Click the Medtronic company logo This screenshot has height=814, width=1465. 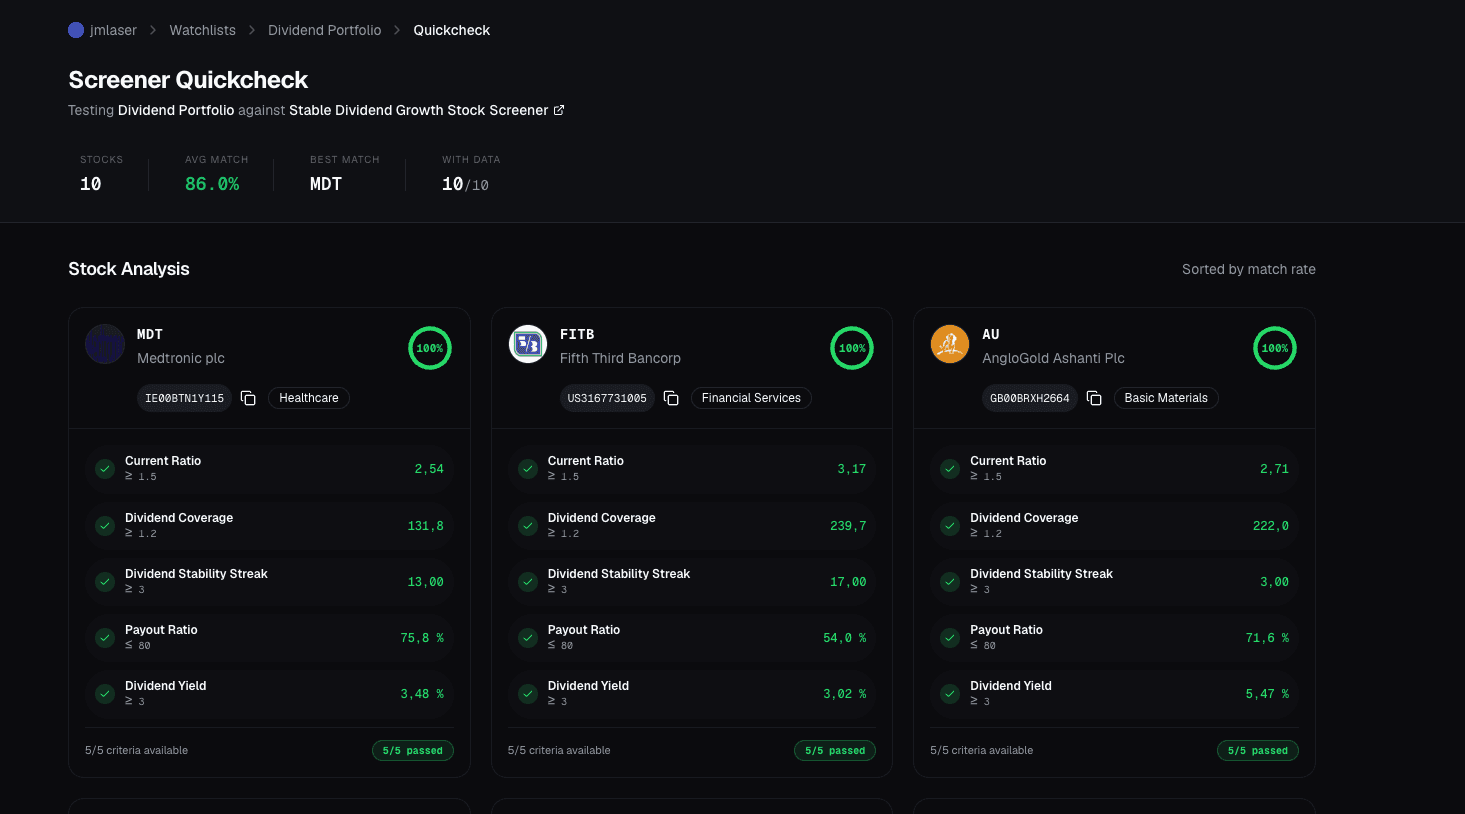tap(105, 344)
